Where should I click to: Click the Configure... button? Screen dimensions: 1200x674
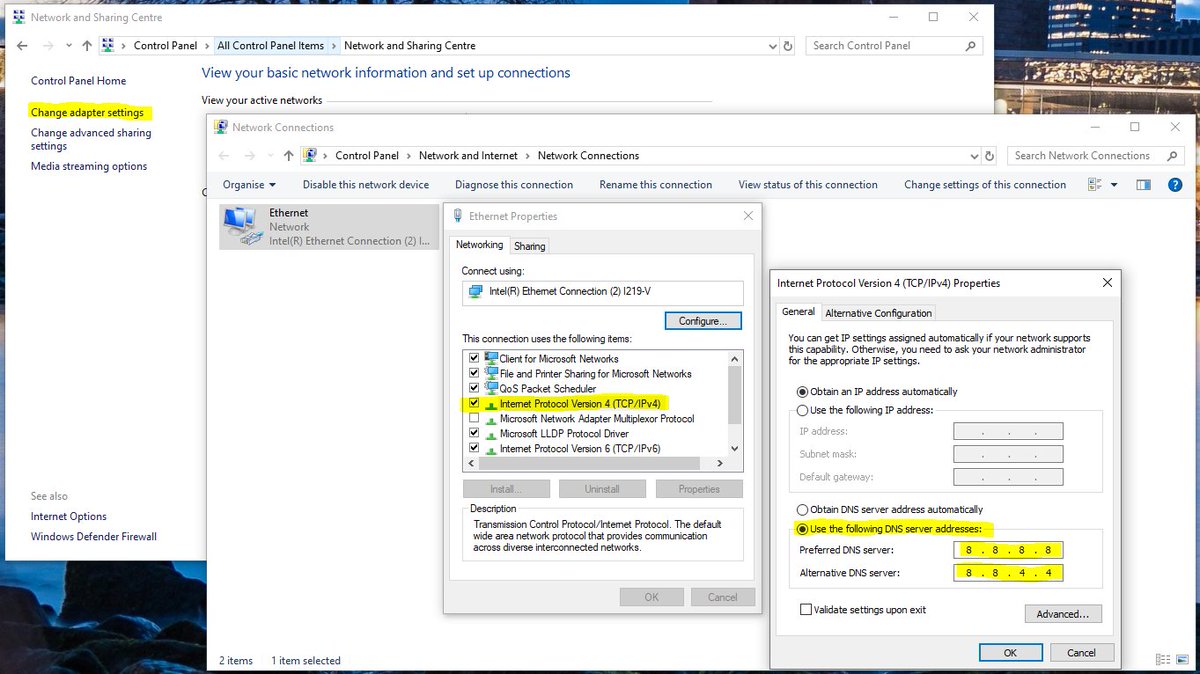click(703, 321)
